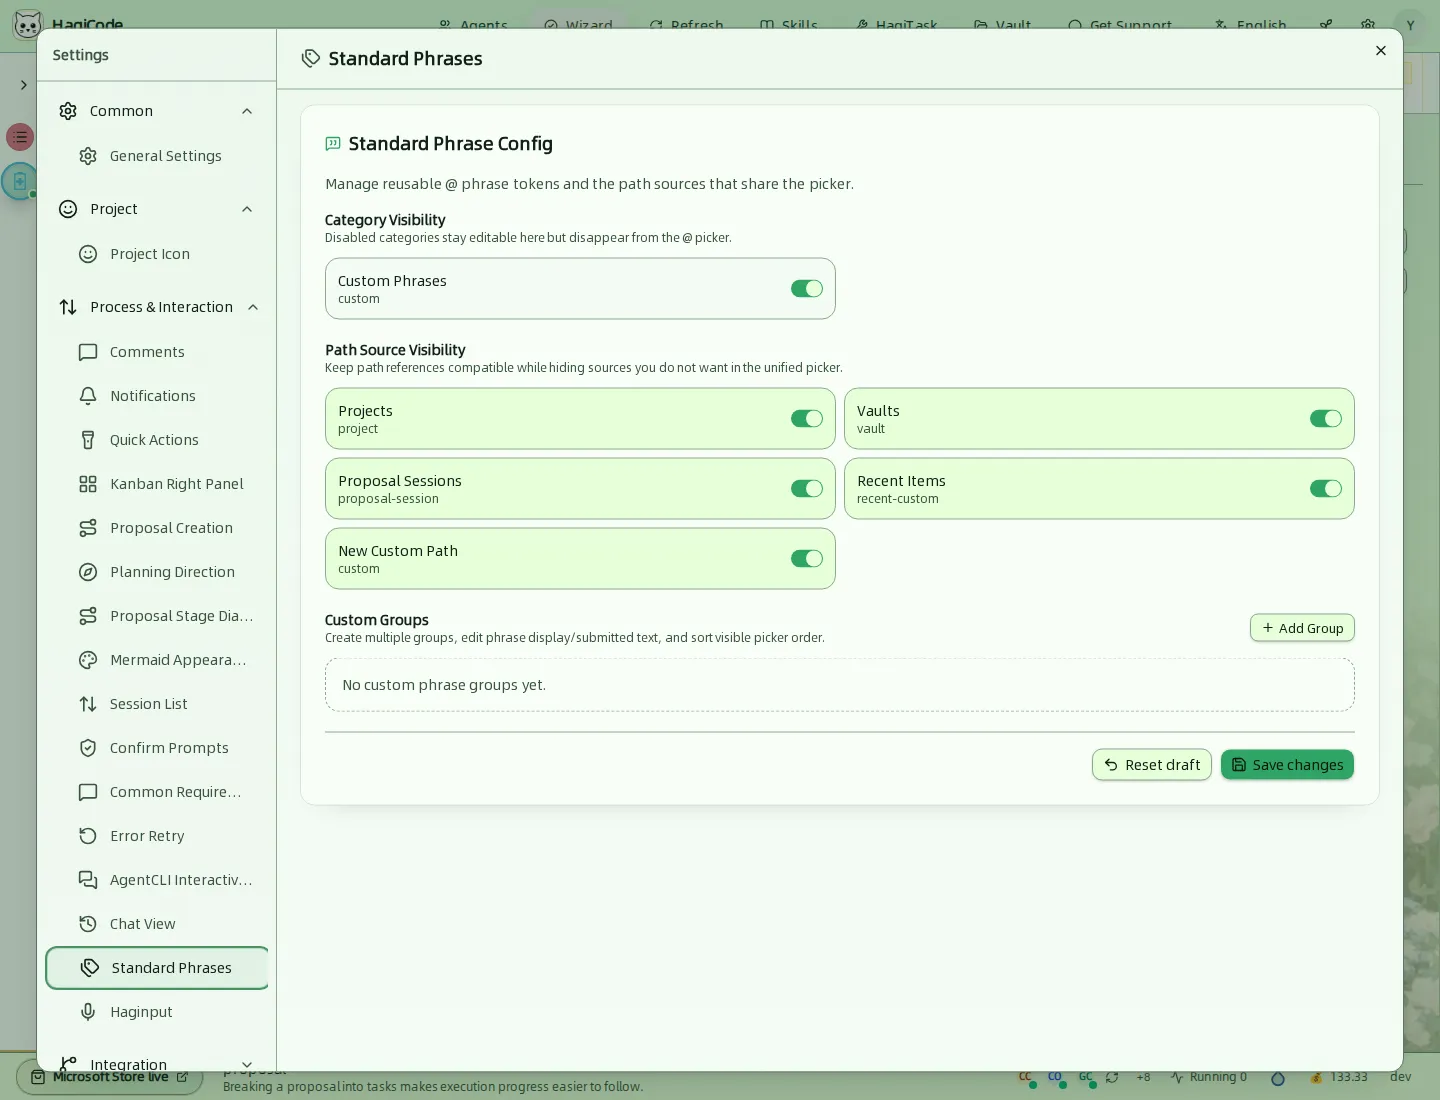Turn off the Vaults path source

(1326, 419)
